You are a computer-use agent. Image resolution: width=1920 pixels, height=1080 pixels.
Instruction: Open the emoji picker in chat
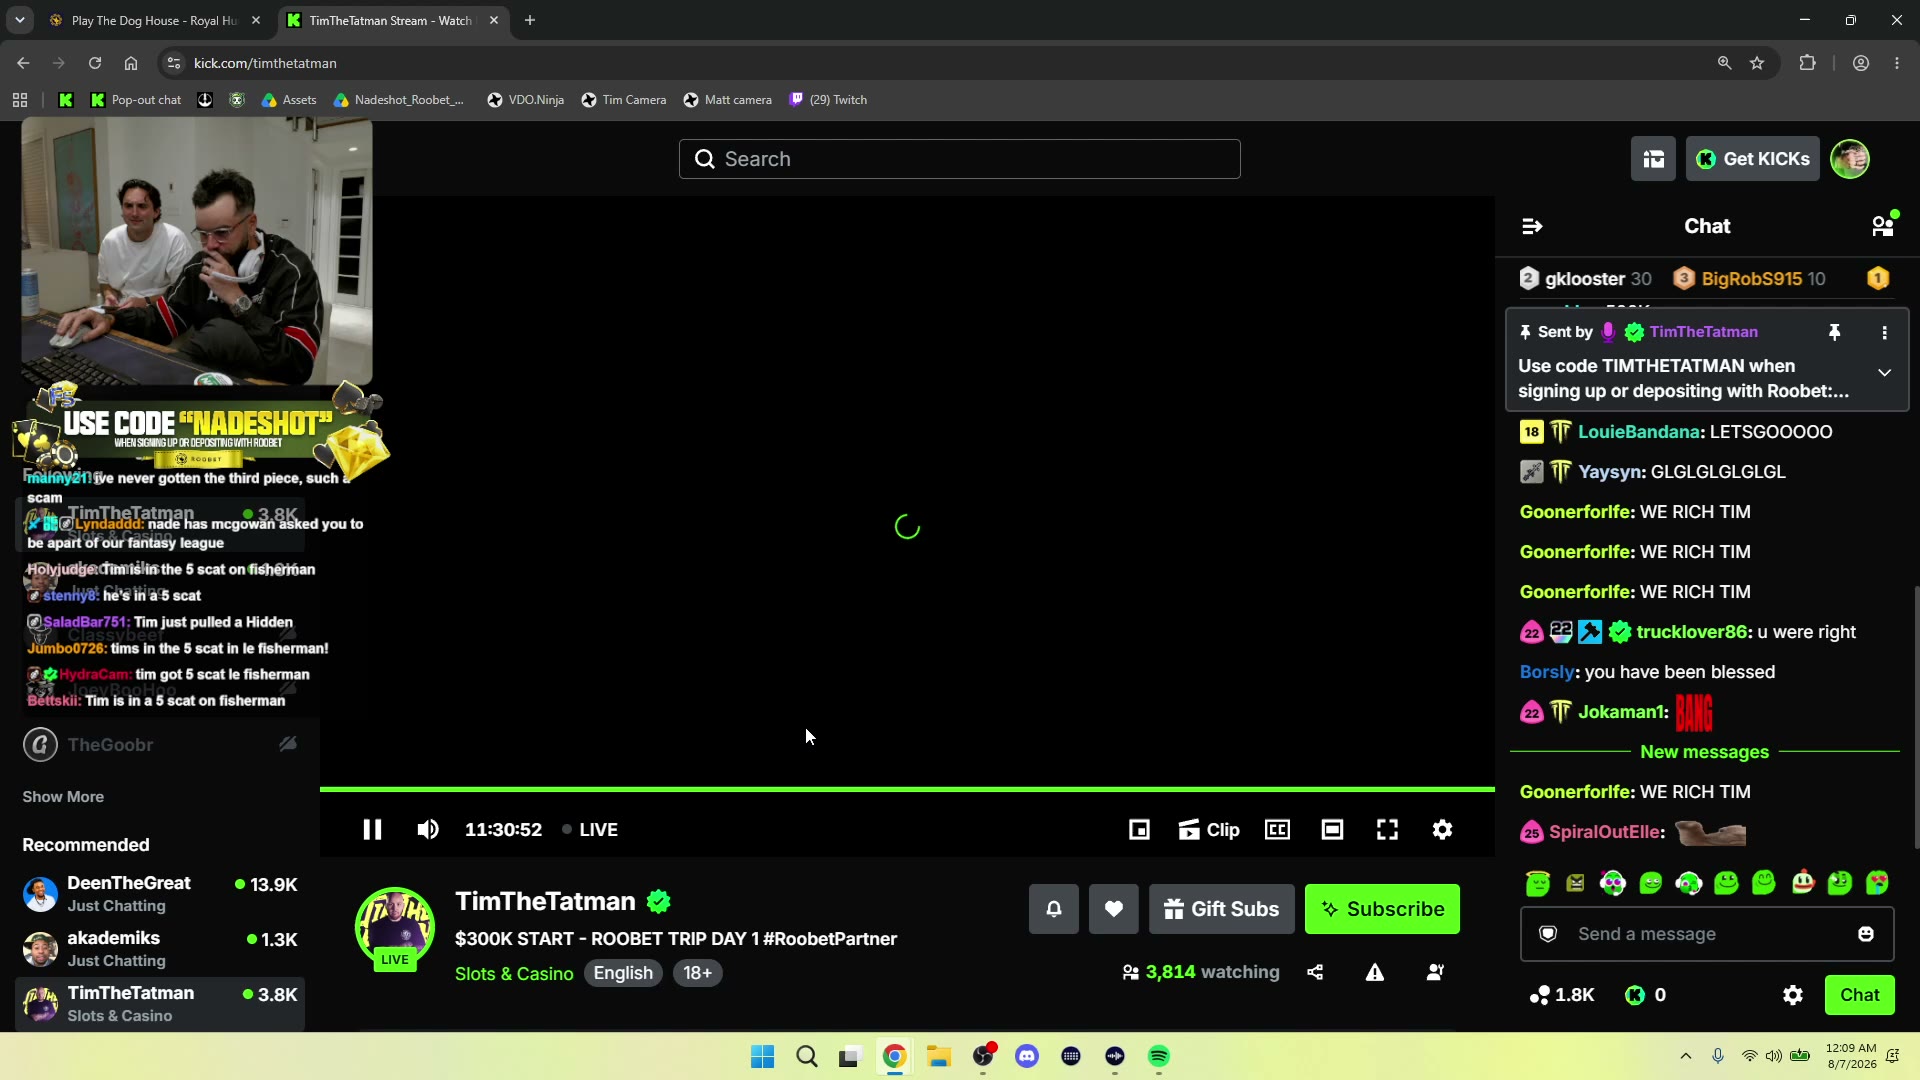coord(1866,934)
